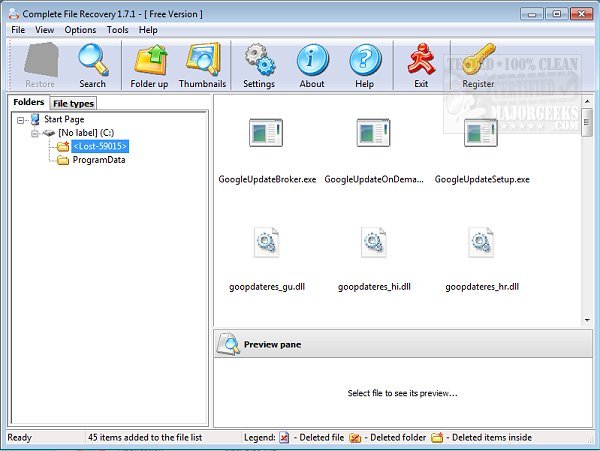This screenshot has height=451, width=600.
Task: Select GoogleUpdateSetup.exe file icon
Action: tap(481, 133)
